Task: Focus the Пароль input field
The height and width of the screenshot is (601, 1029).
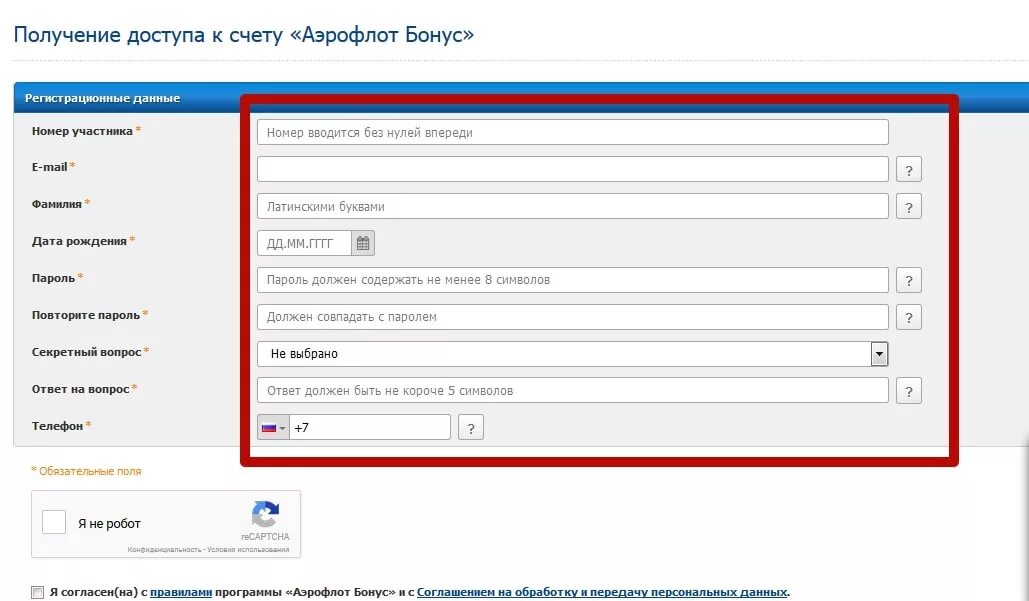Action: [x=572, y=280]
